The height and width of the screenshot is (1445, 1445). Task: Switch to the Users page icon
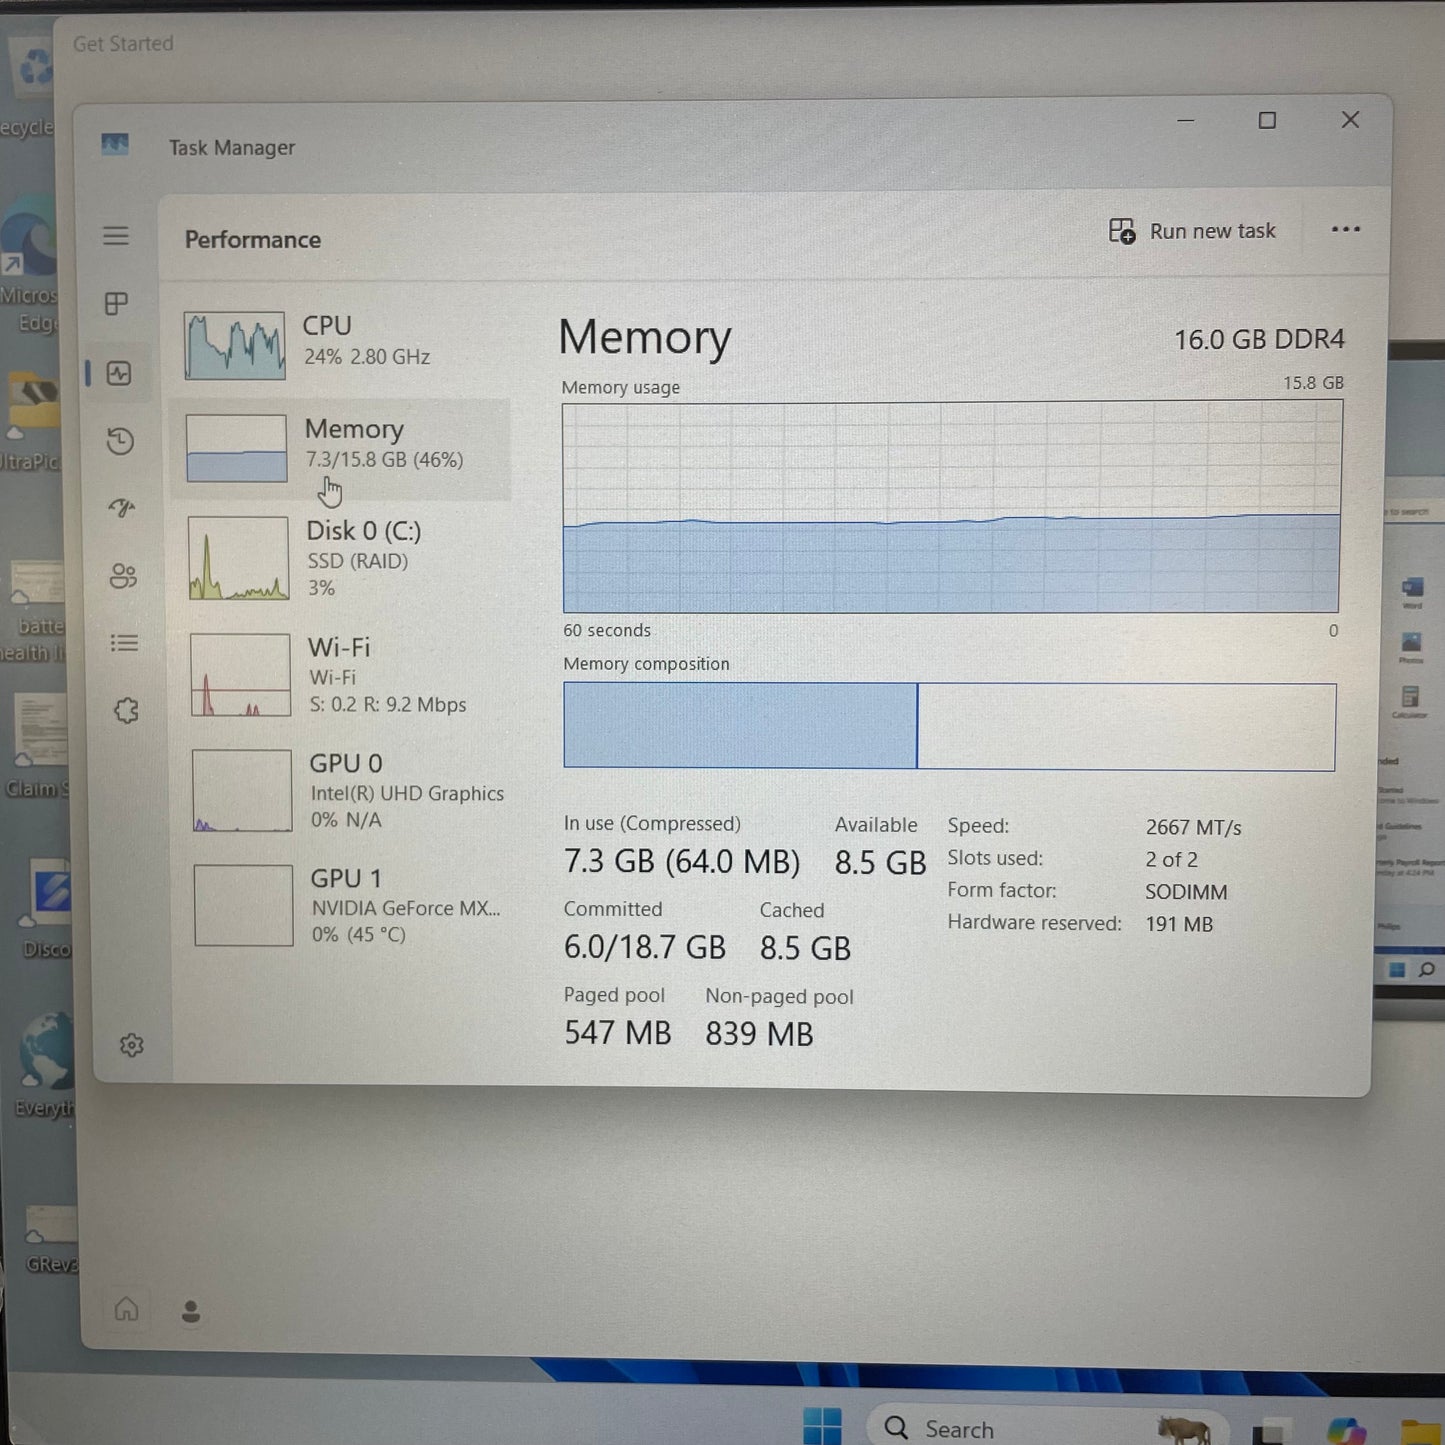point(123,576)
